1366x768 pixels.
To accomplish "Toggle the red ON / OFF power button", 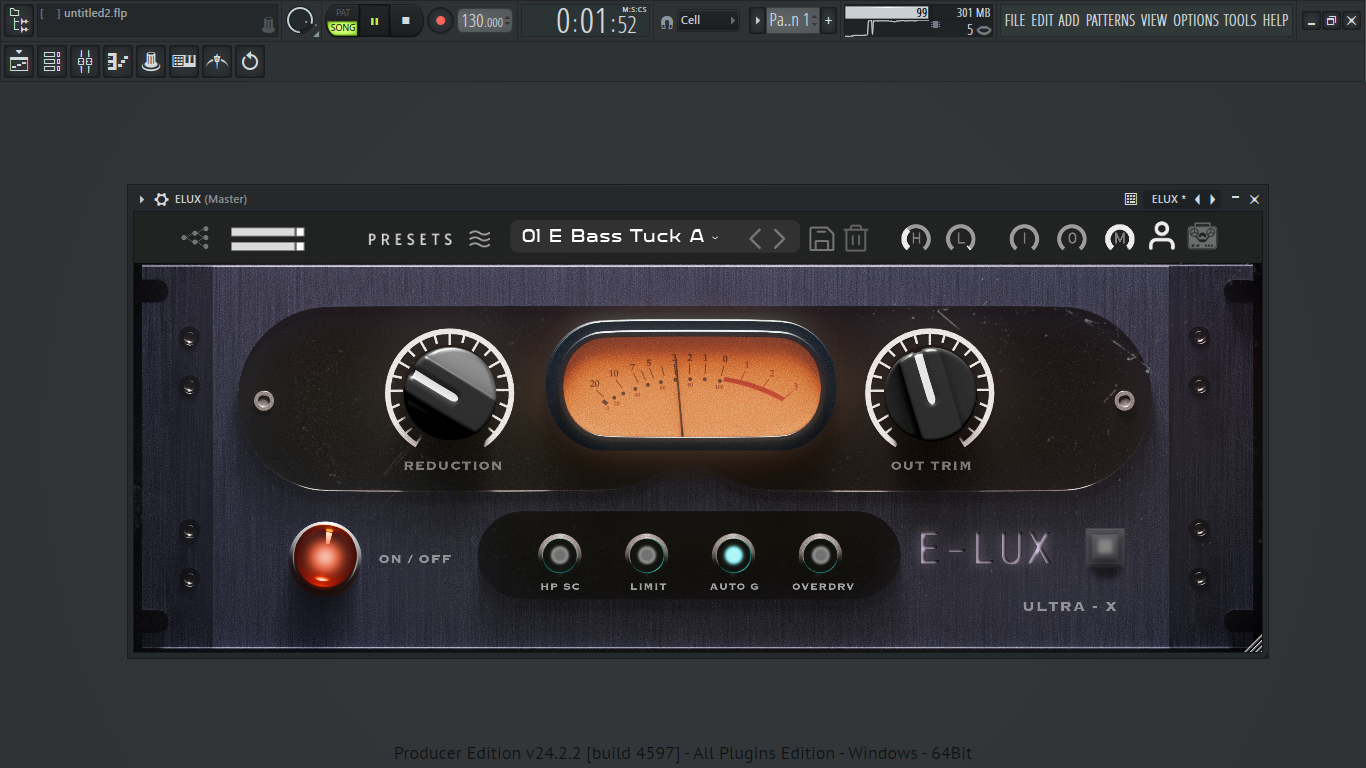I will click(325, 556).
